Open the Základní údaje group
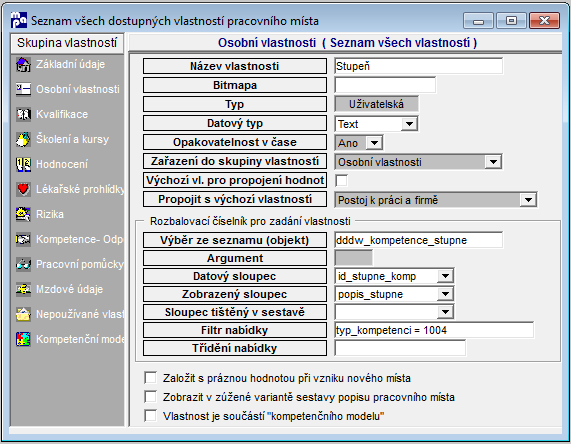The width and height of the screenshot is (571, 444). 70,64
